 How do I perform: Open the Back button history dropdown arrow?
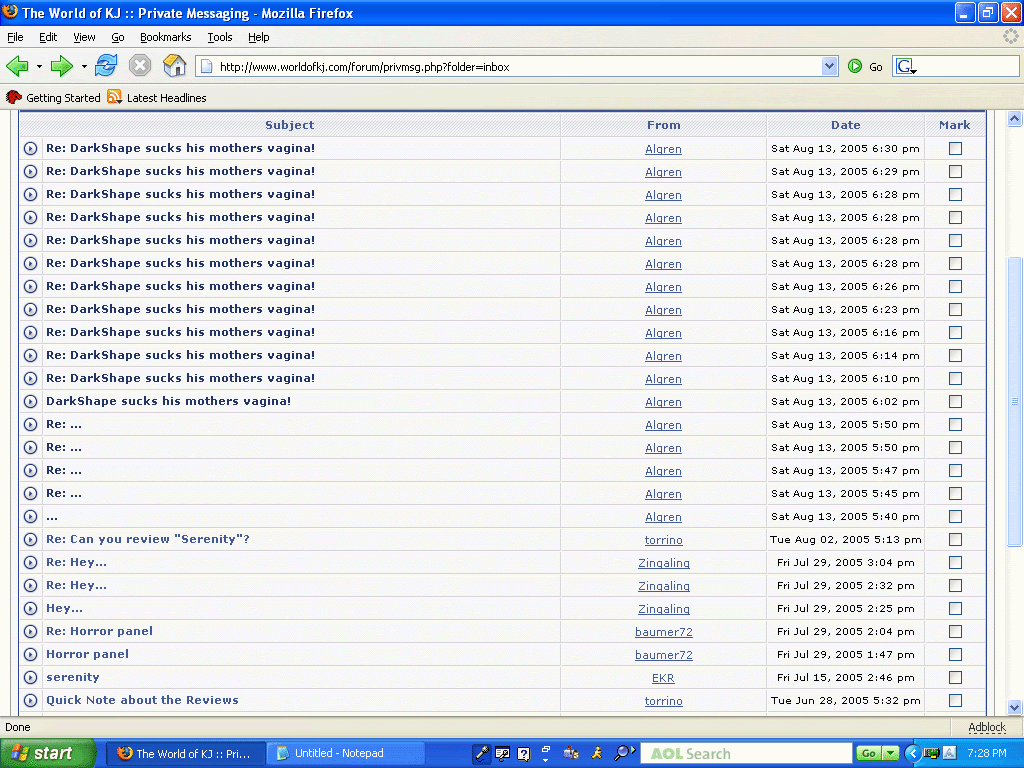coord(39,67)
